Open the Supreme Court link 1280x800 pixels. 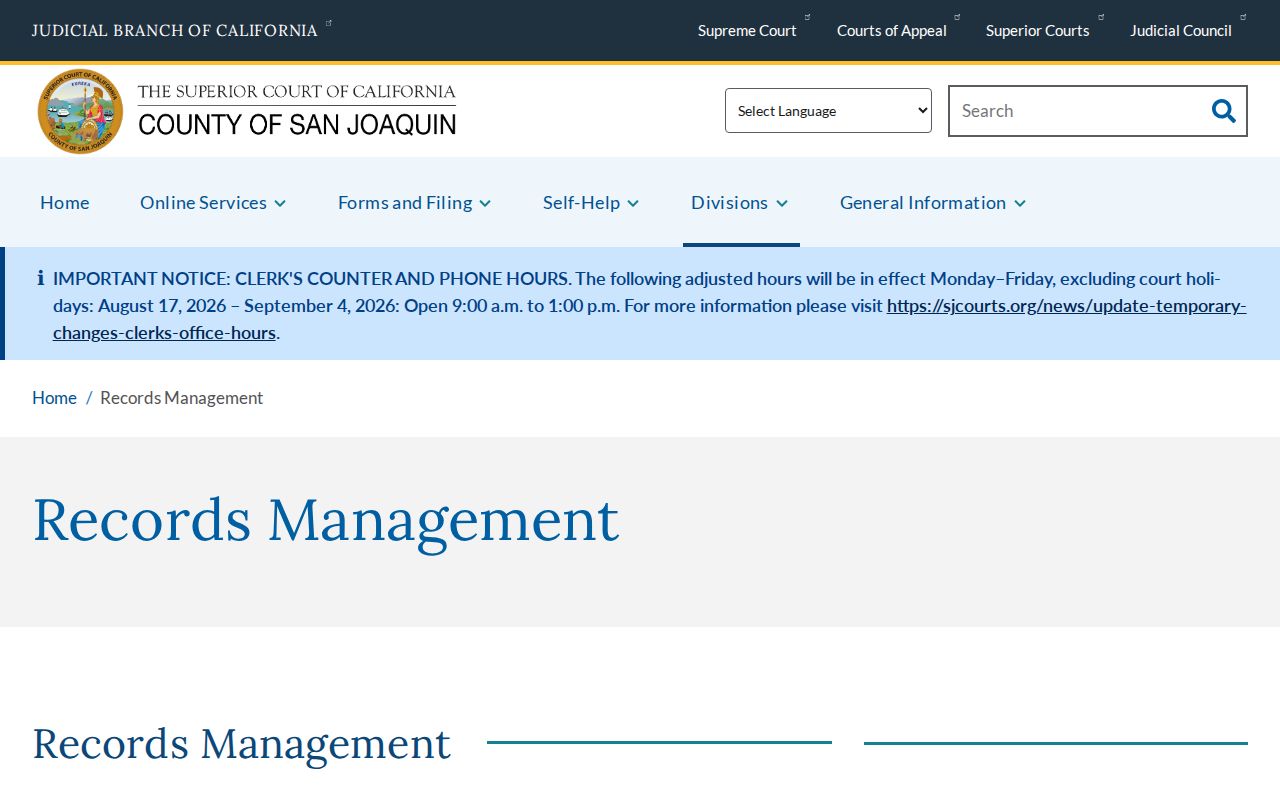point(747,30)
